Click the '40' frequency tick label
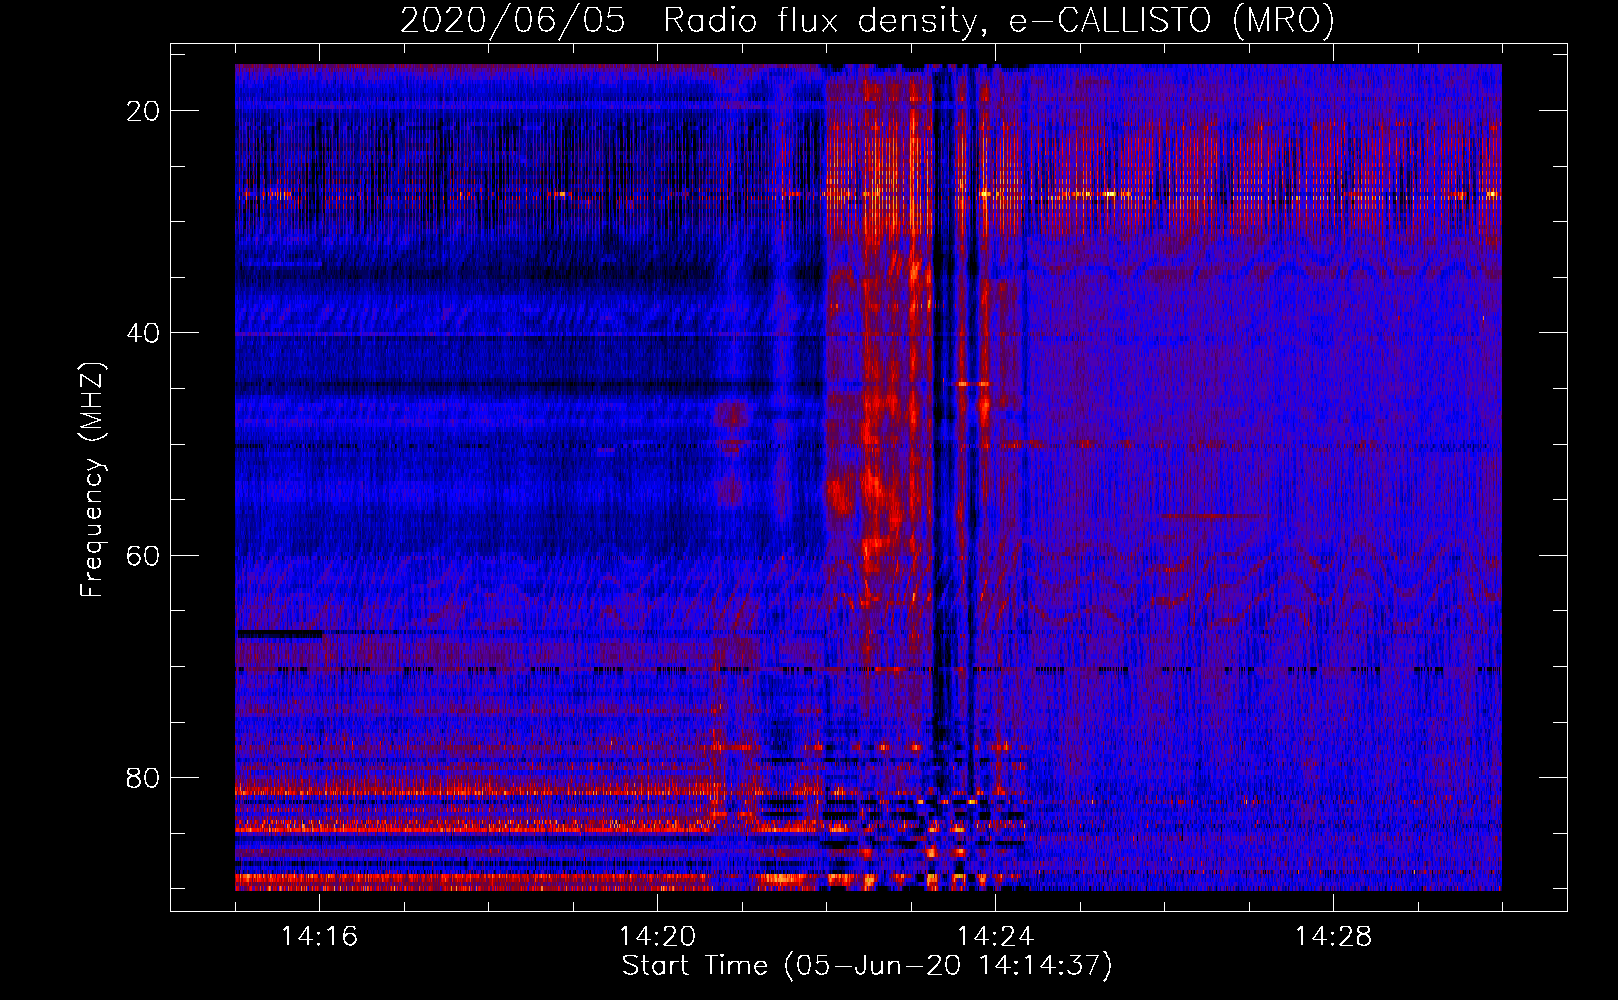 point(144,333)
